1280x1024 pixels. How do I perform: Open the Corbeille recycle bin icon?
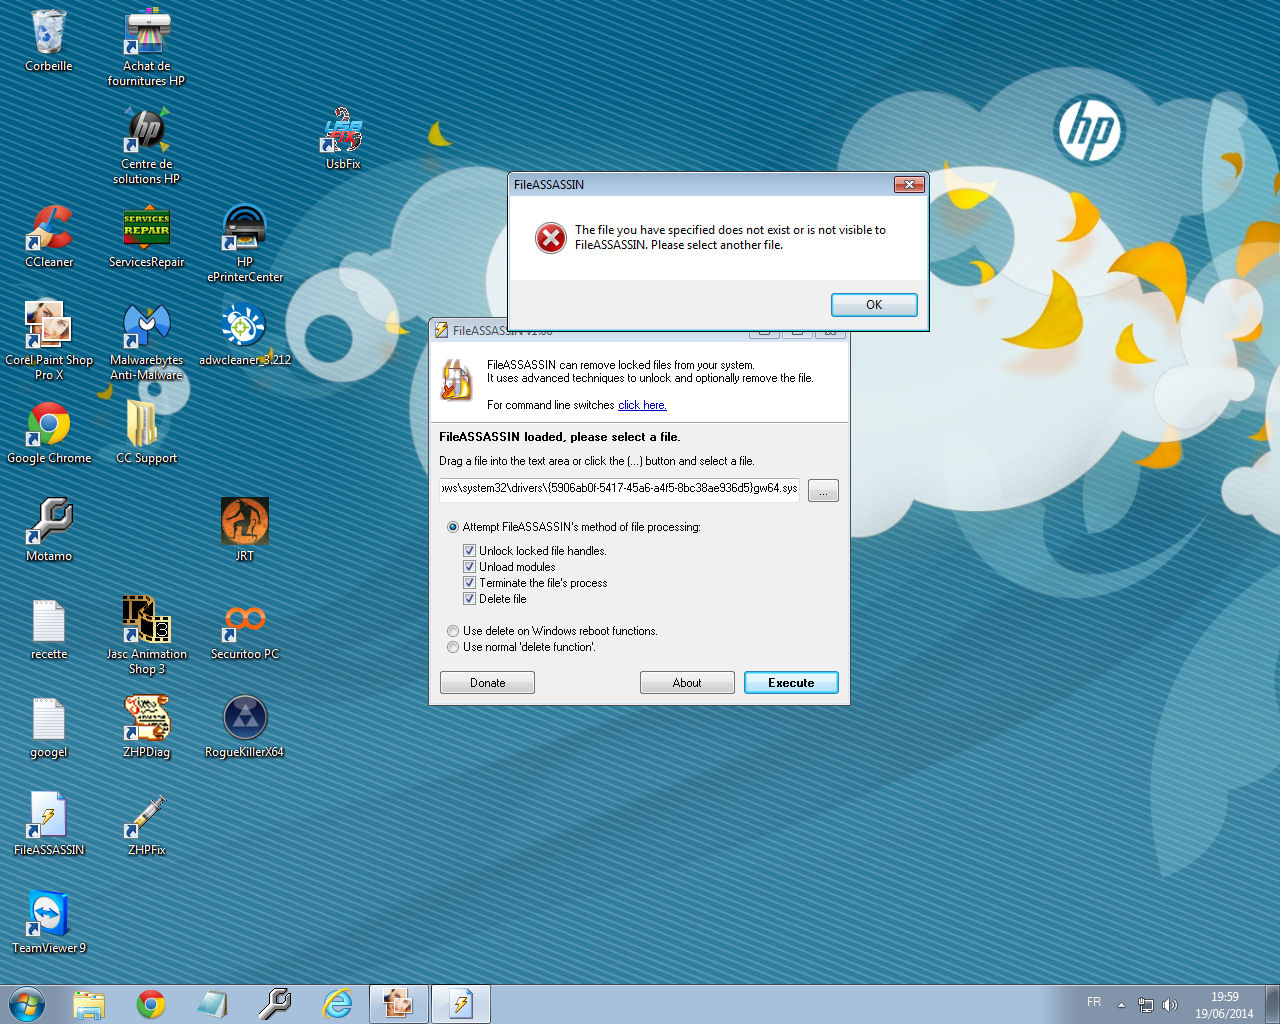(x=49, y=41)
